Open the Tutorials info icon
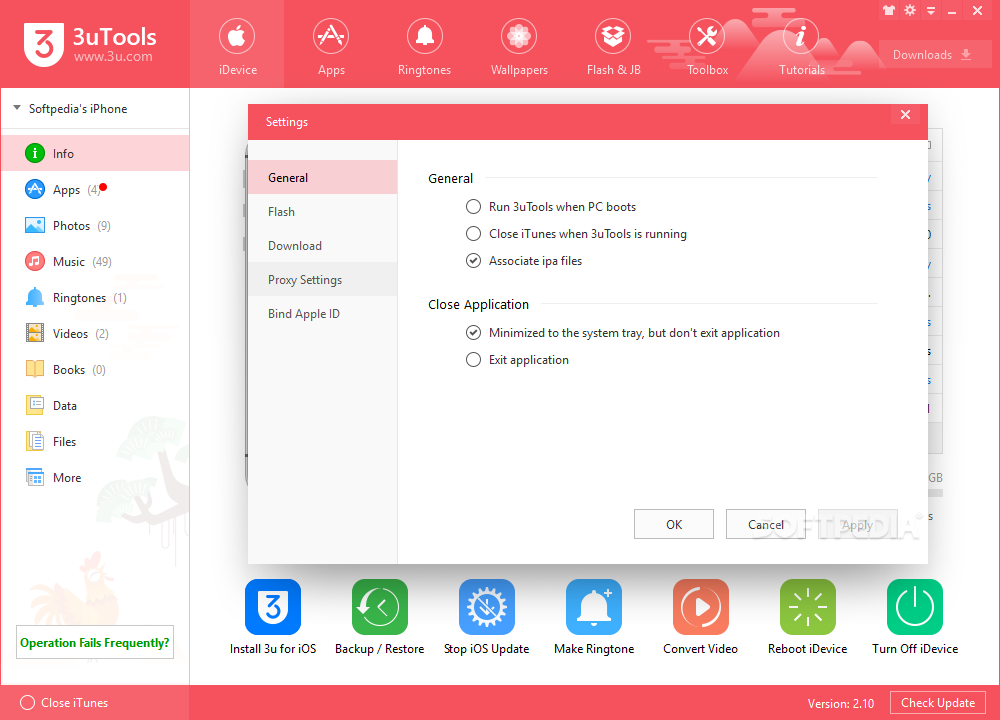The width and height of the screenshot is (1000, 720). tap(800, 36)
